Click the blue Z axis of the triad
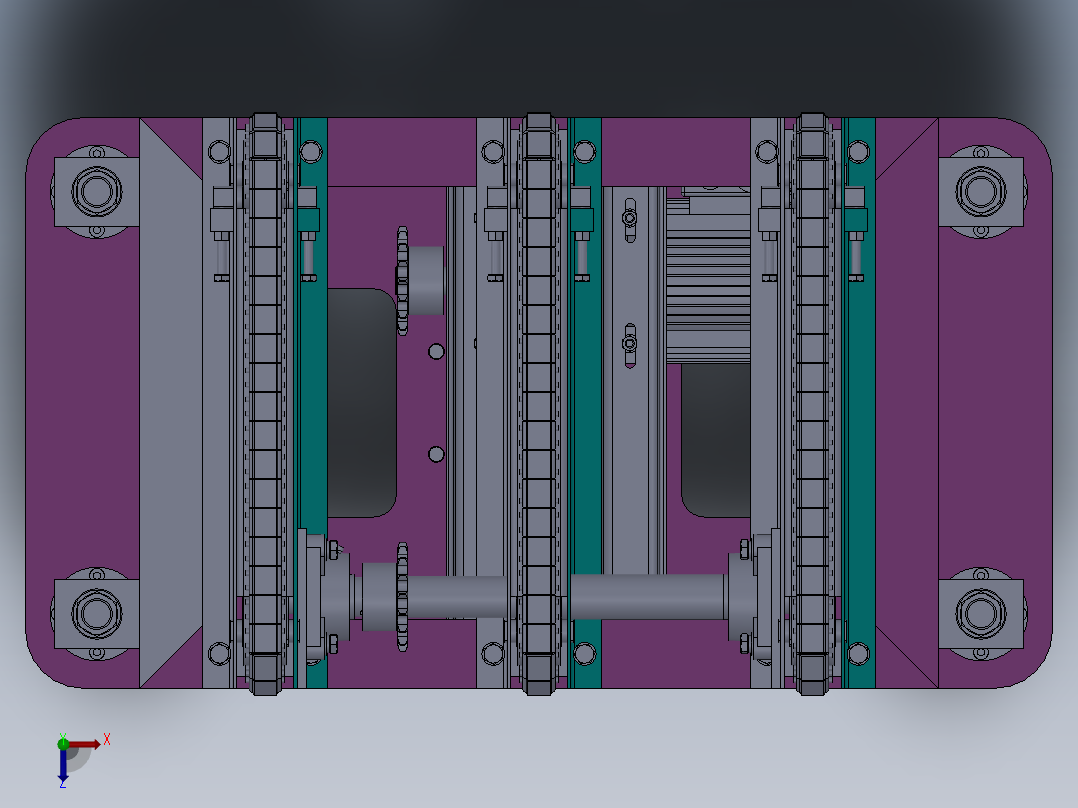The image size is (1078, 808). coord(63,765)
